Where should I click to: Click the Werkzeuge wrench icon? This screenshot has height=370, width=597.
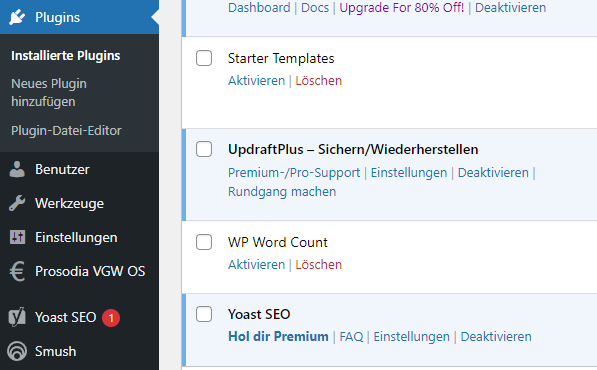click(x=17, y=203)
